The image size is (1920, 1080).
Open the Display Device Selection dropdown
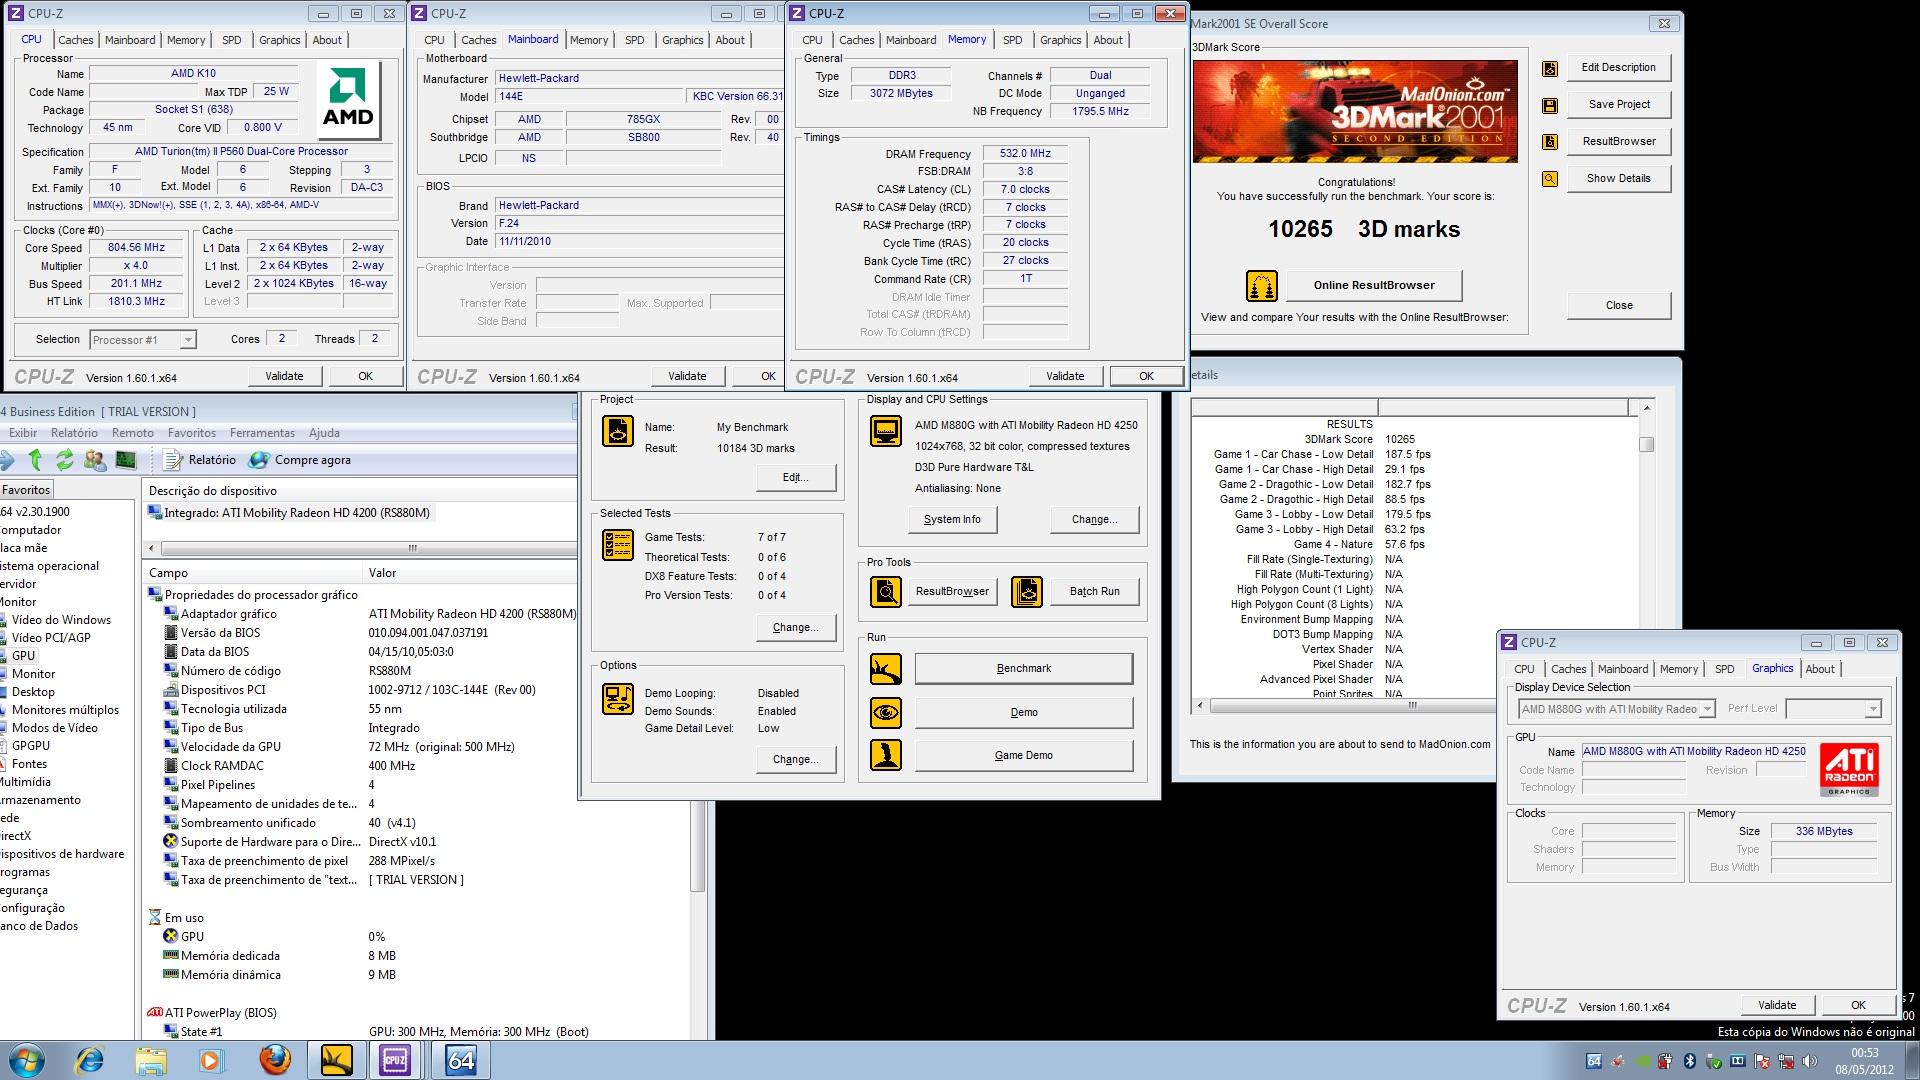coord(1617,709)
